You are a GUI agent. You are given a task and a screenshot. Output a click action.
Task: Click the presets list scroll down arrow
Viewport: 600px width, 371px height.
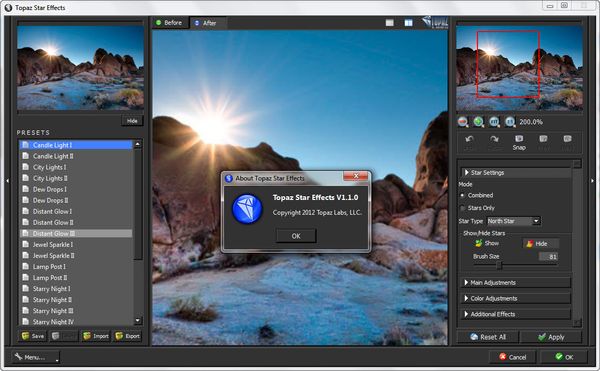[x=138, y=321]
